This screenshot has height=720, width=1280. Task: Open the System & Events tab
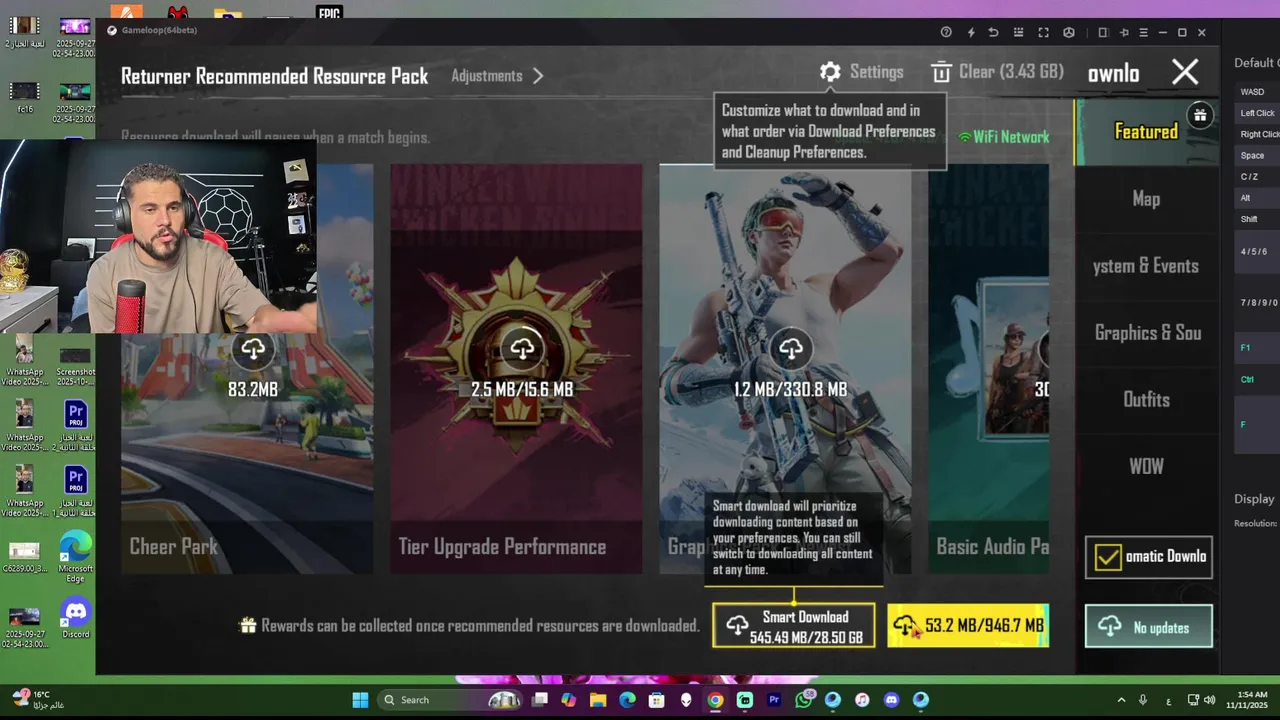click(x=1146, y=266)
